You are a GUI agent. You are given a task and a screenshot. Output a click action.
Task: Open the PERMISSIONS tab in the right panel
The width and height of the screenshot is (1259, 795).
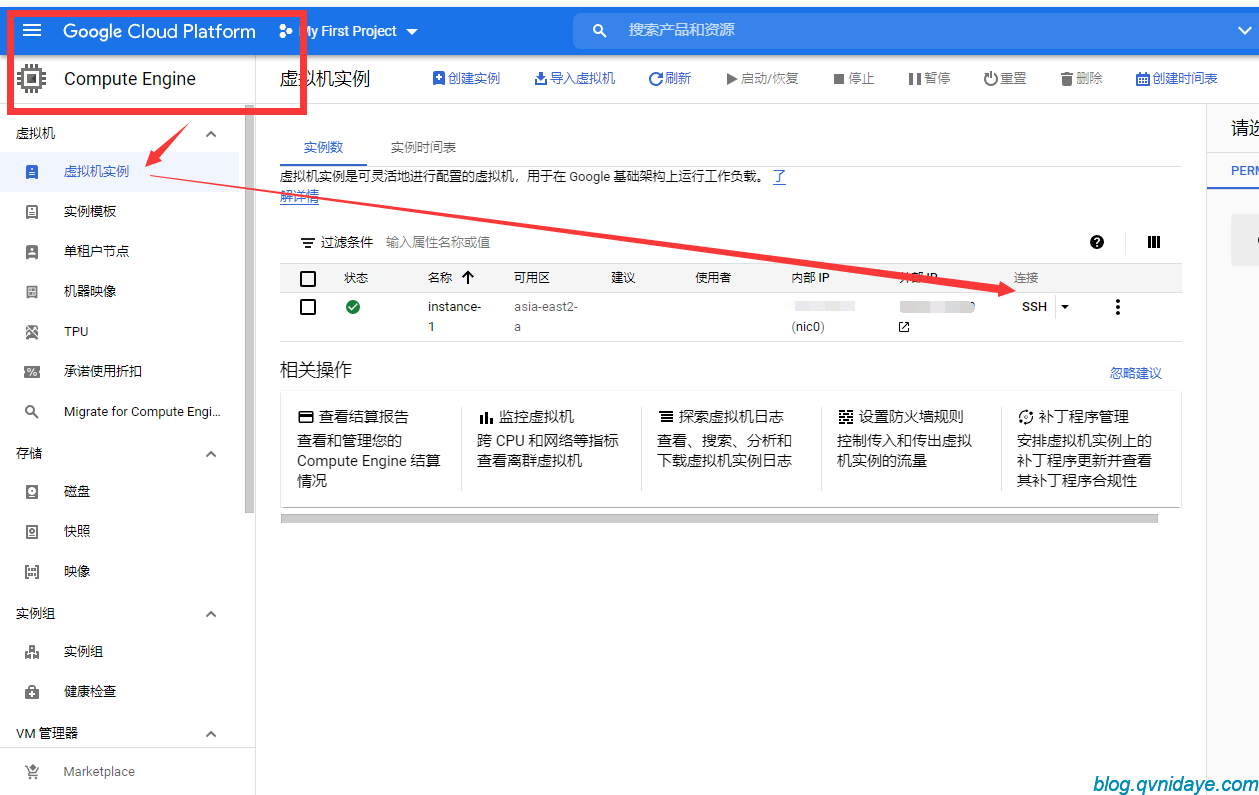[1244, 171]
